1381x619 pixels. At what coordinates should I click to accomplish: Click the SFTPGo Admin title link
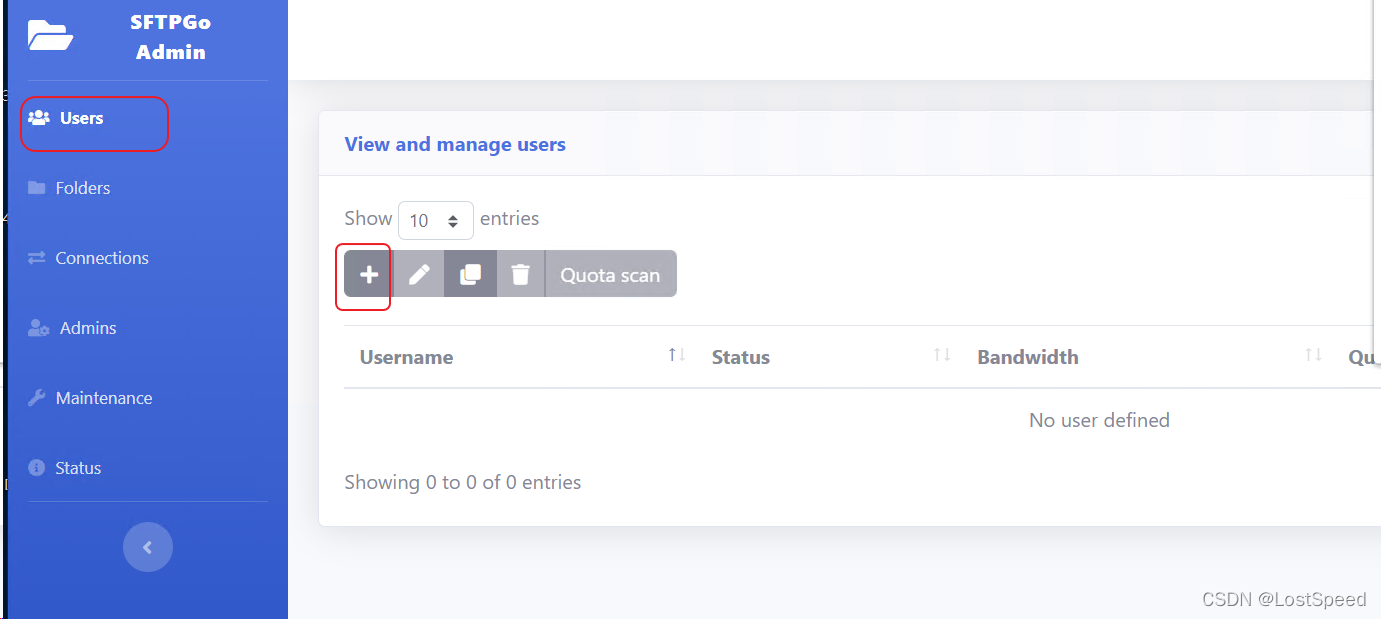pos(171,37)
